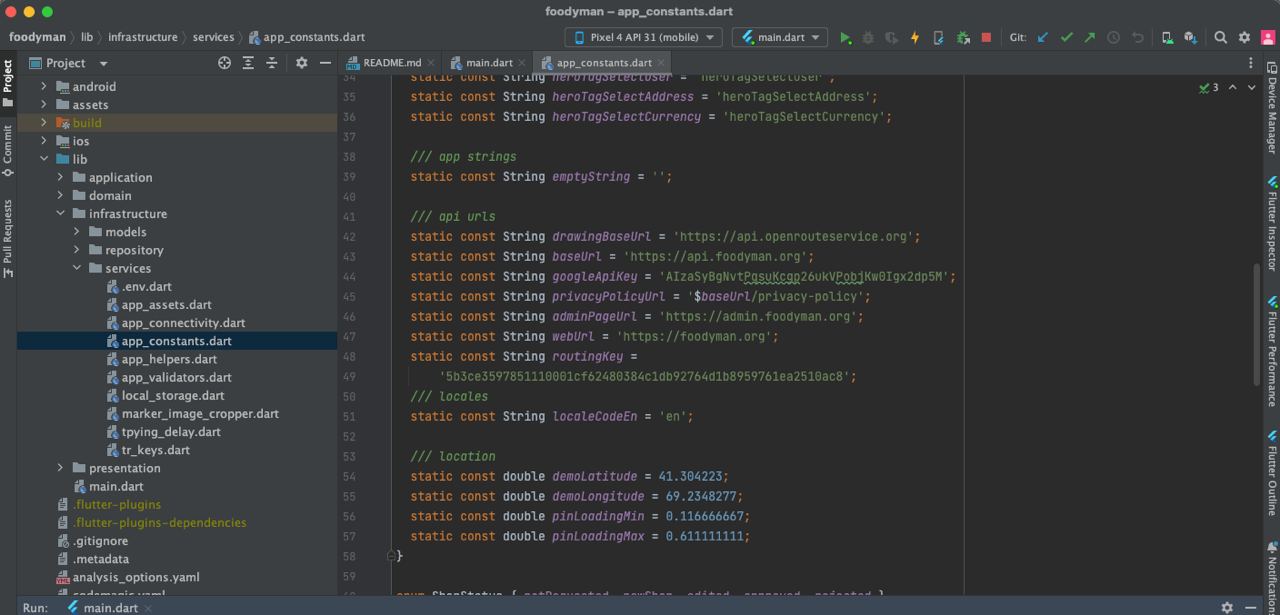Switch to the README.md editor tab
The image size is (1280, 615).
pyautogui.click(x=391, y=63)
